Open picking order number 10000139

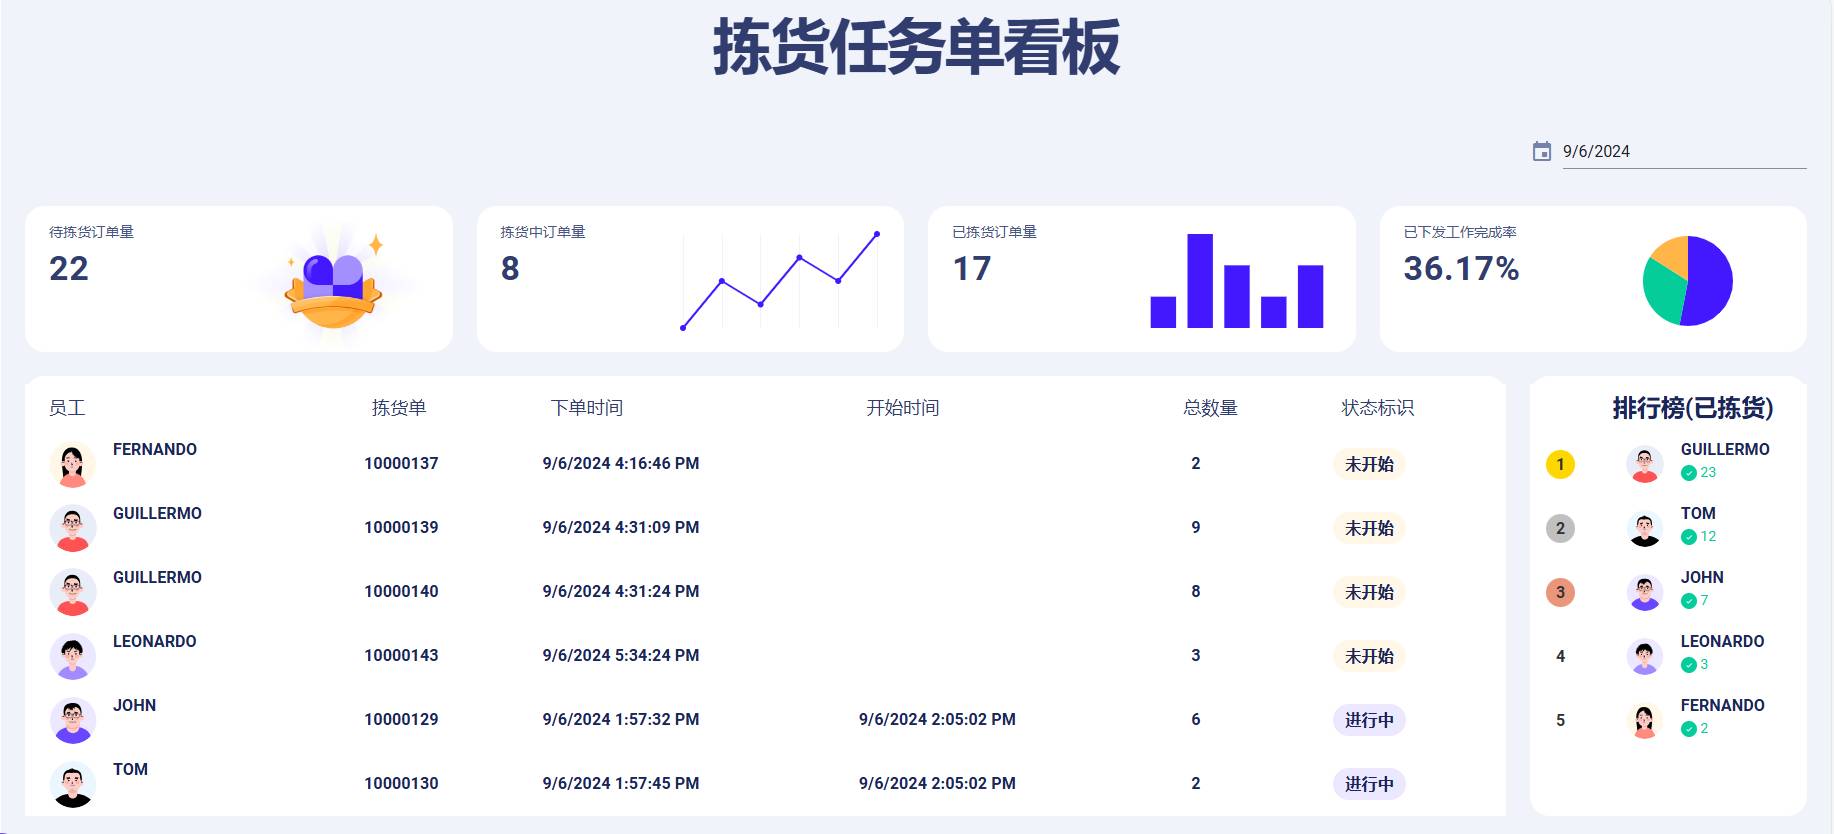(401, 528)
